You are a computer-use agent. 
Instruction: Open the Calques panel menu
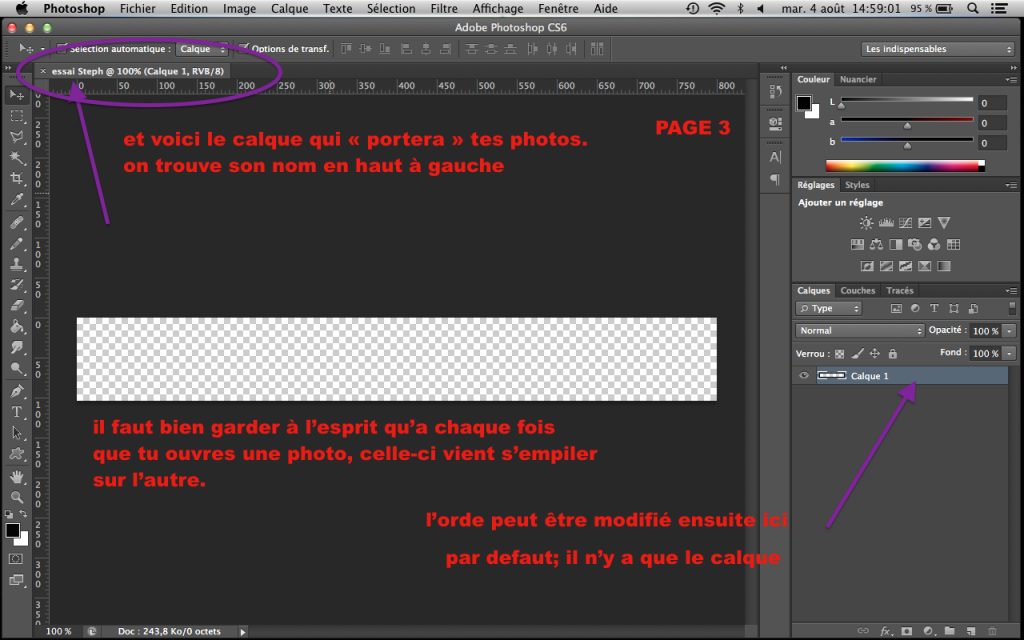point(1012,291)
